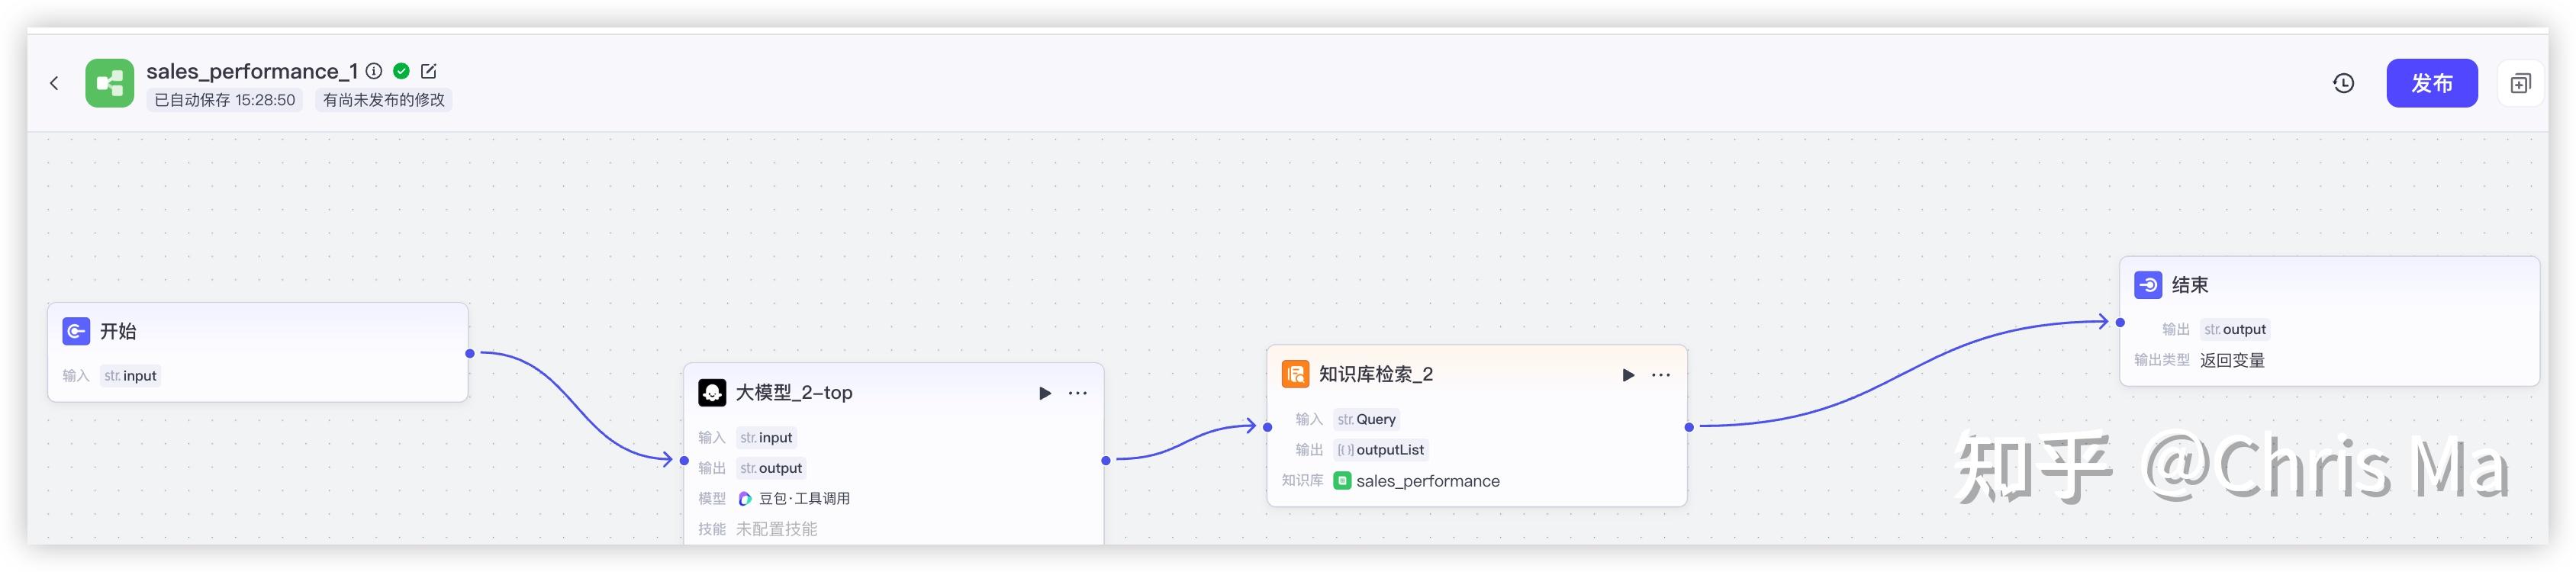Click the output port of the 开始 node
Viewport: 2576px width, 572px height.
470,353
